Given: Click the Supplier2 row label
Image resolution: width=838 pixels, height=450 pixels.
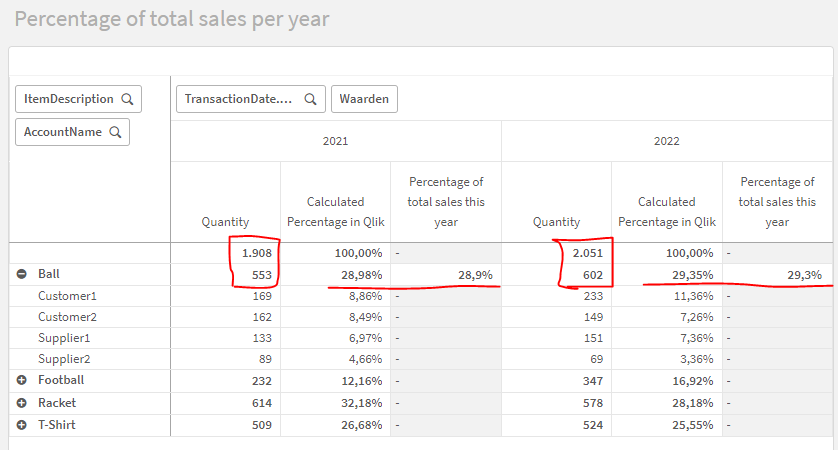Looking at the screenshot, I should click(64, 359).
